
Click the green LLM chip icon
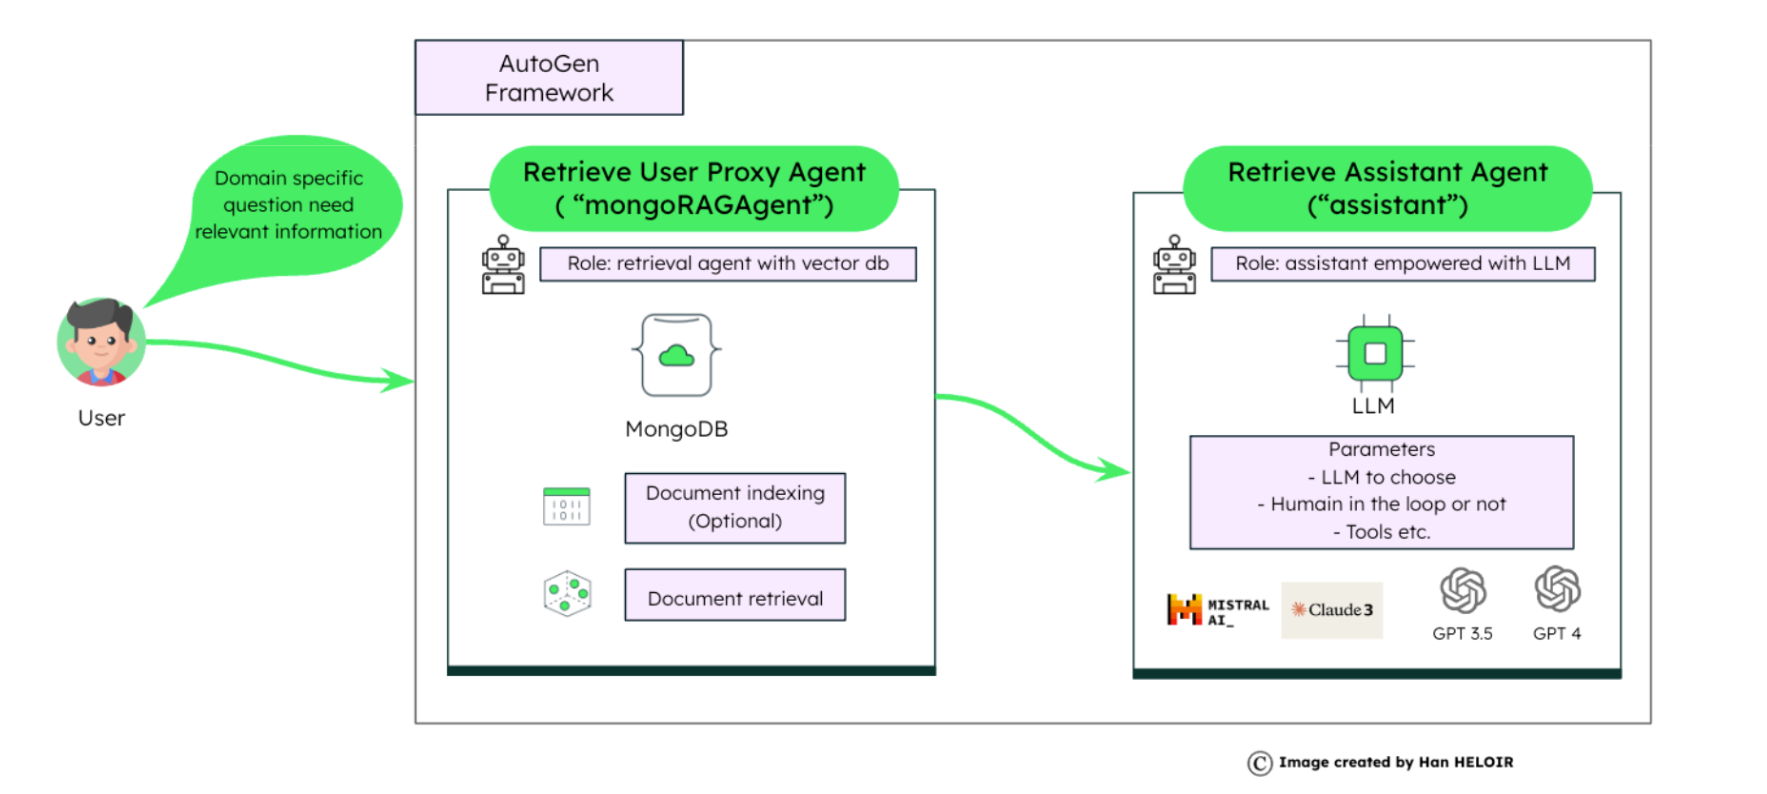(1375, 353)
